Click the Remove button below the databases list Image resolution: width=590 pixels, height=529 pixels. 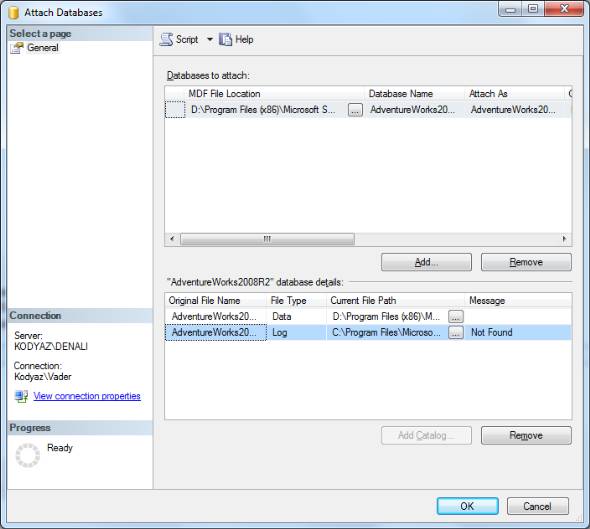tap(526, 262)
